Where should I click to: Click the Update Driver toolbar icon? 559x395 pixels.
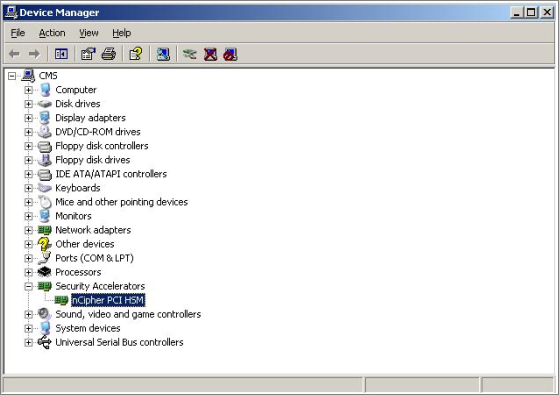pos(190,54)
